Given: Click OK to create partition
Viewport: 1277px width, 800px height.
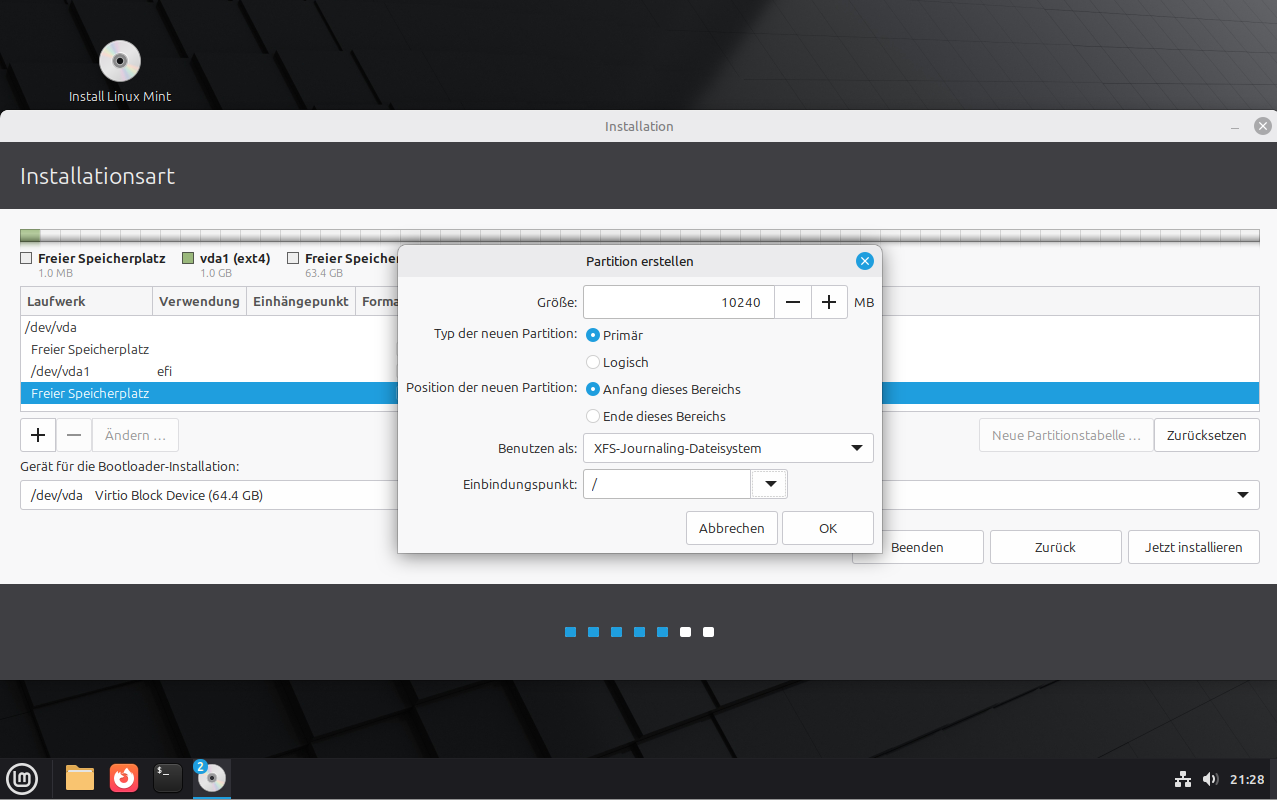Looking at the screenshot, I should click(827, 528).
